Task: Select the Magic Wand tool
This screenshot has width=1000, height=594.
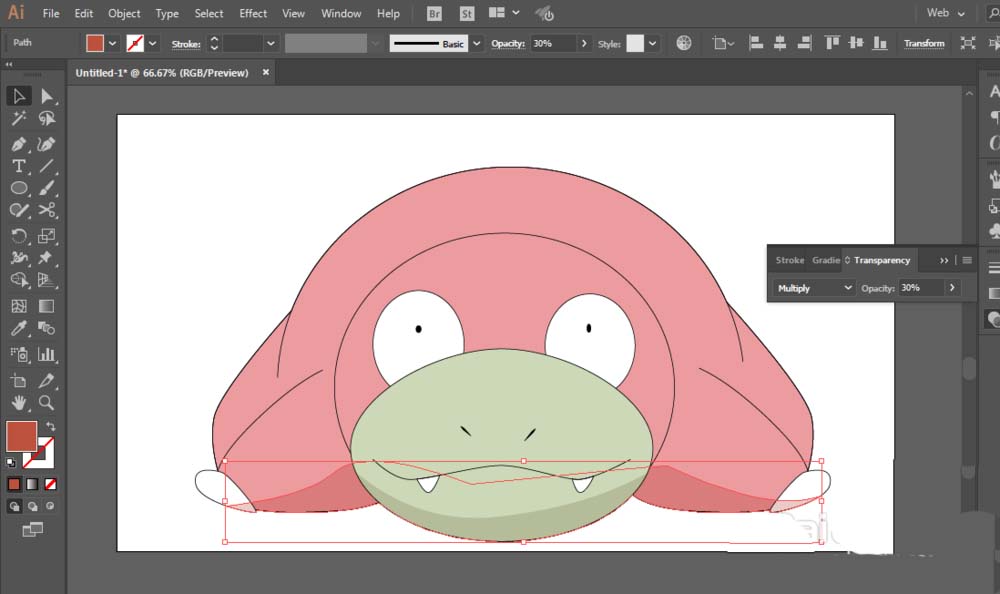Action: [x=18, y=119]
